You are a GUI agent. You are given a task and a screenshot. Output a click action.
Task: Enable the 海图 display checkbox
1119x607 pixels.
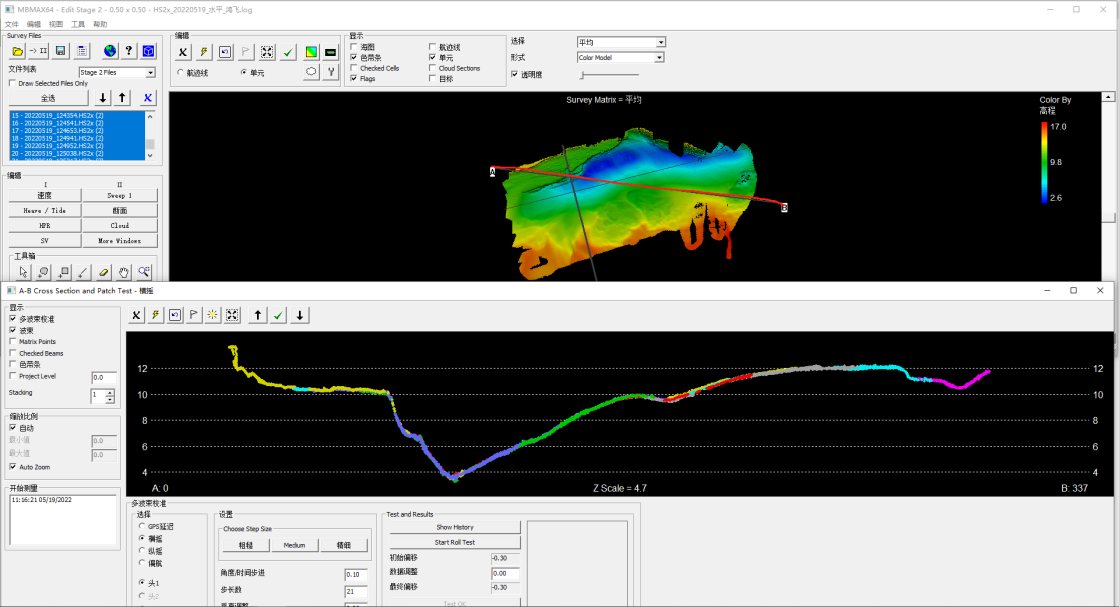(x=352, y=45)
